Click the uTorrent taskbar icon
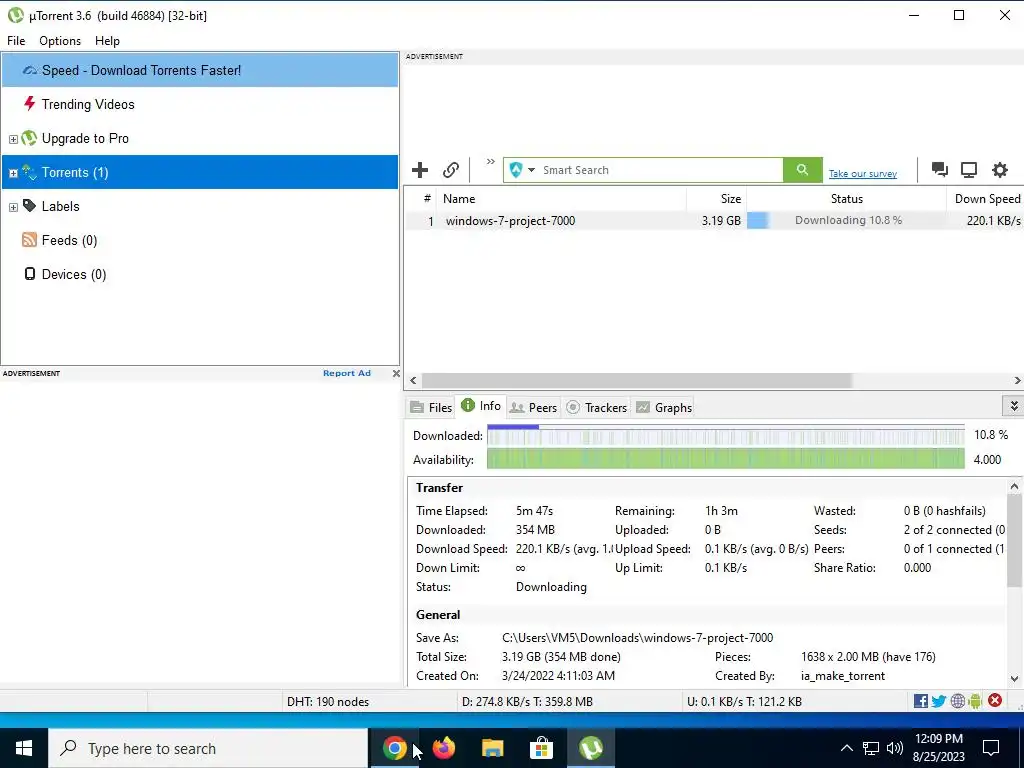 pyautogui.click(x=590, y=748)
